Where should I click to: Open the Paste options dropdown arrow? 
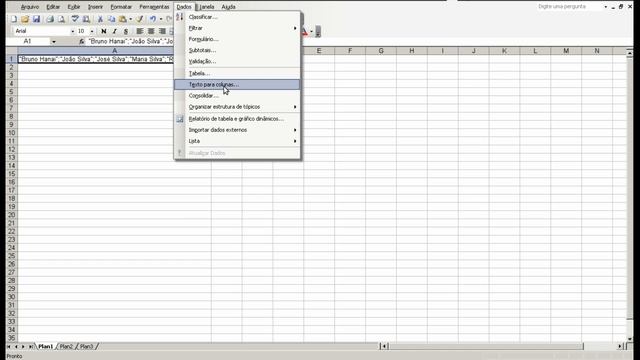point(130,19)
